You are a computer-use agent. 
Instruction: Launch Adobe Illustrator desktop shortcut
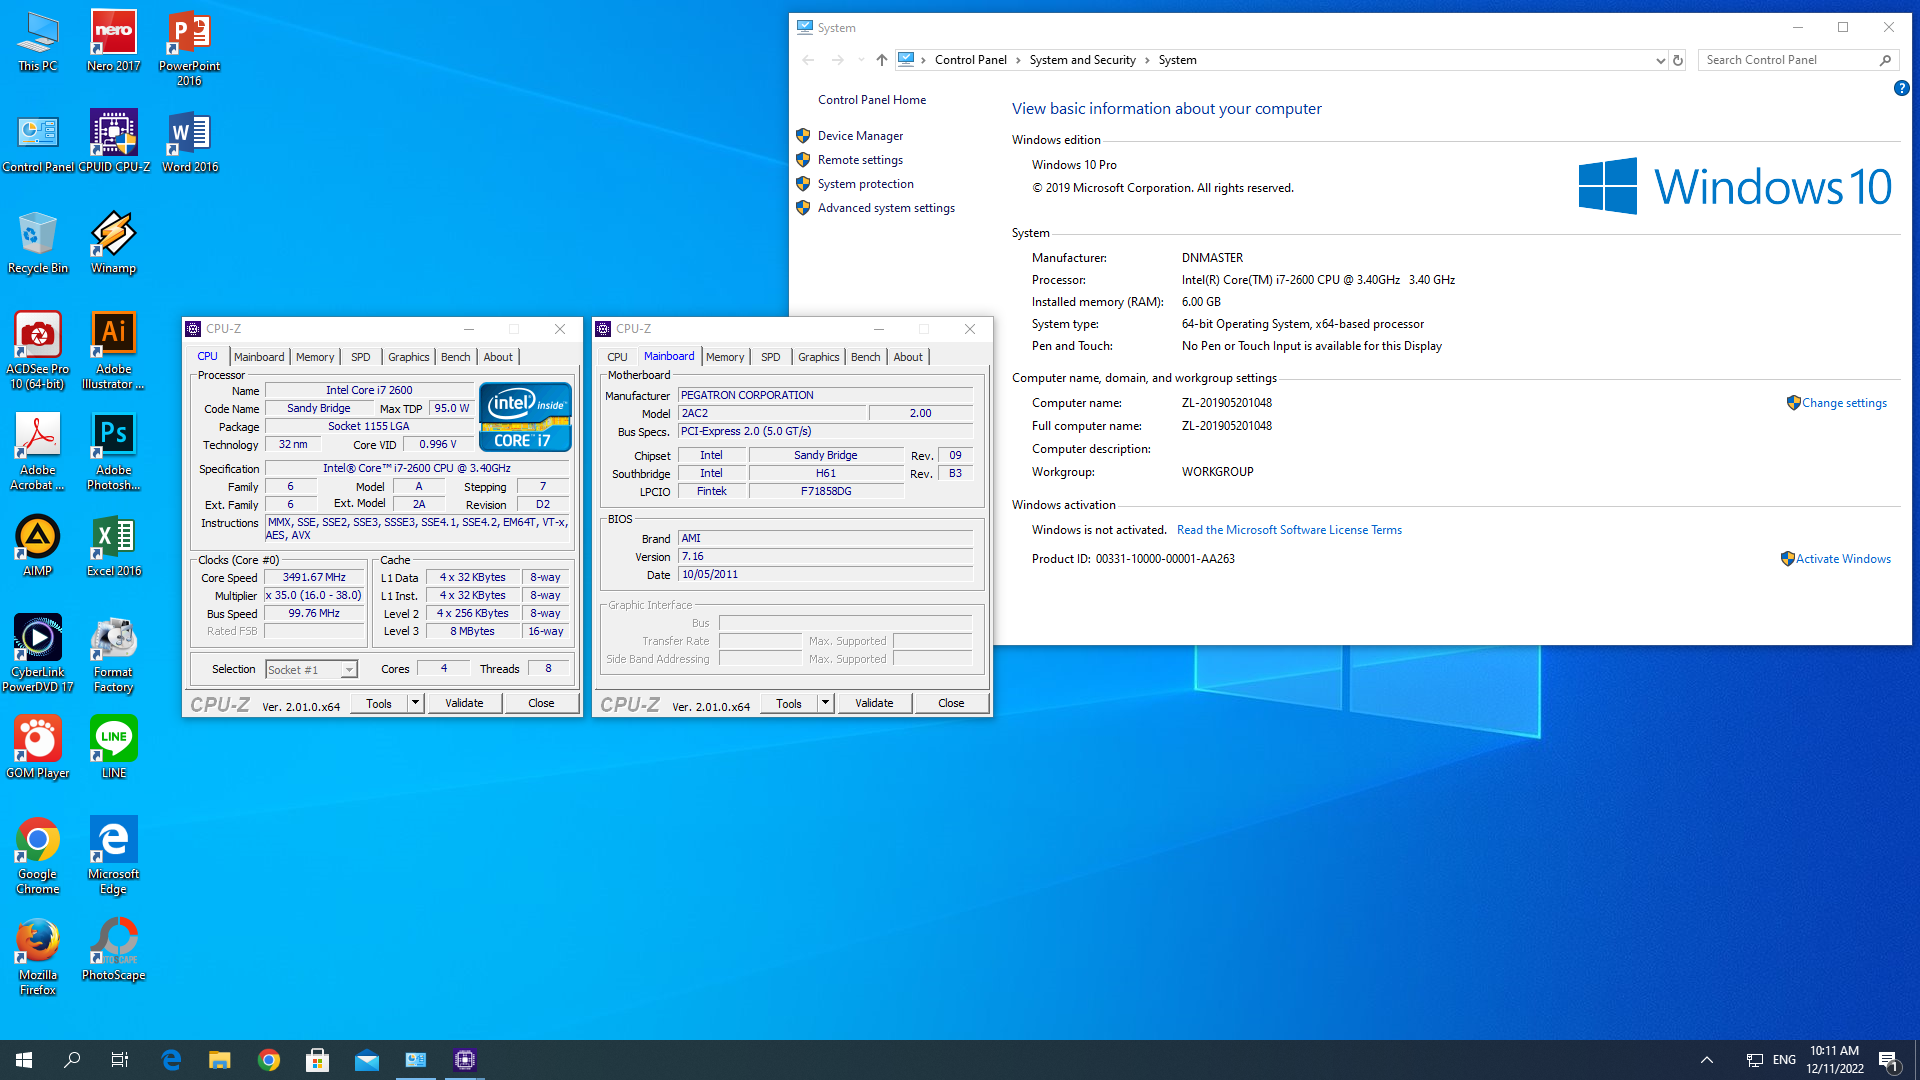pos(114,351)
